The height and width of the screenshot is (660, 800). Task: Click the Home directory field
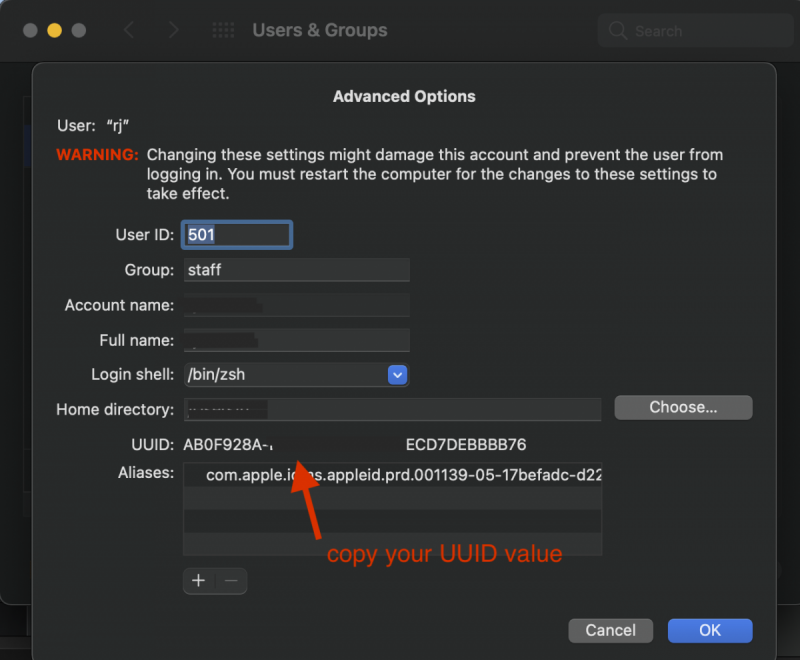point(391,409)
